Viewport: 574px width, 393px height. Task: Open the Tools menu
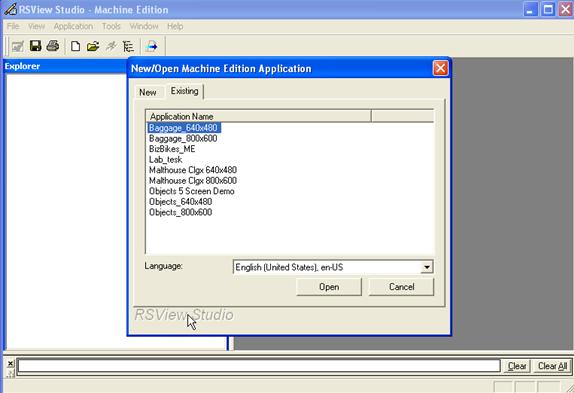111,26
